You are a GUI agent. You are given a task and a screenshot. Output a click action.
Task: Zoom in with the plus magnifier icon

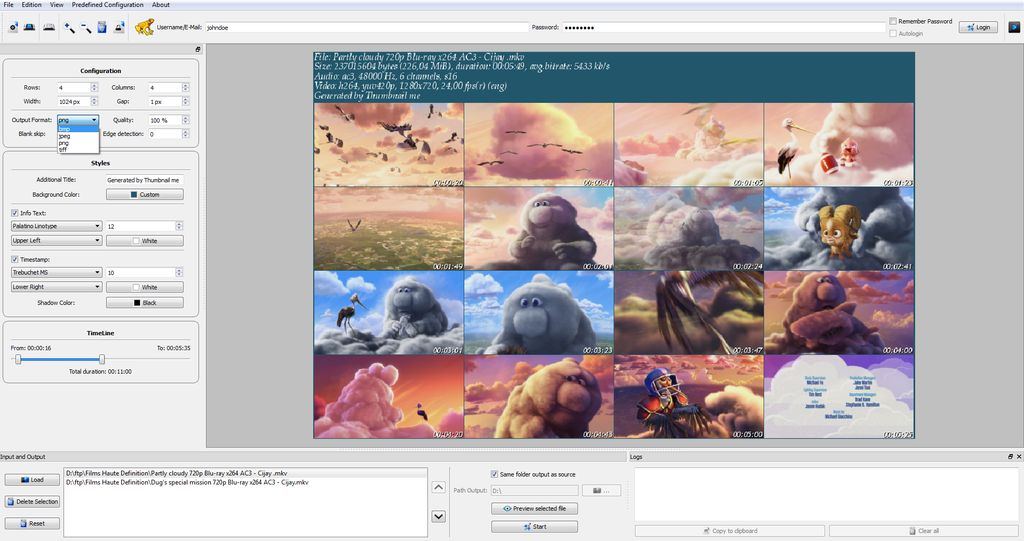[69, 27]
